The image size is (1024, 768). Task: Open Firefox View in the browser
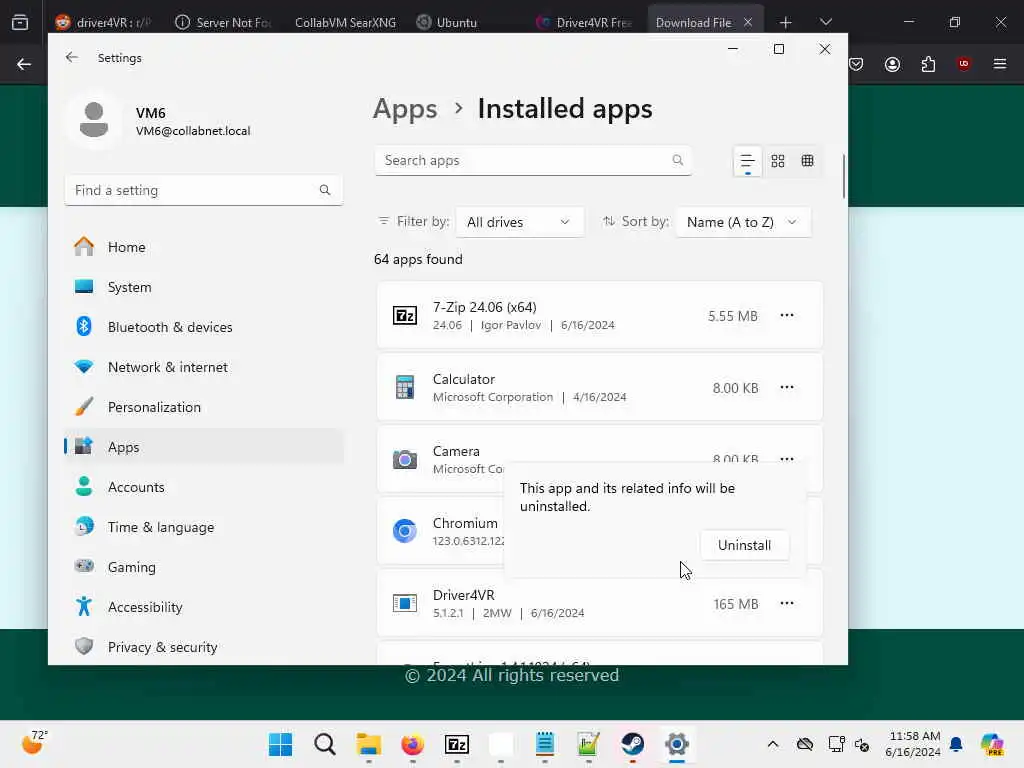[x=20, y=22]
